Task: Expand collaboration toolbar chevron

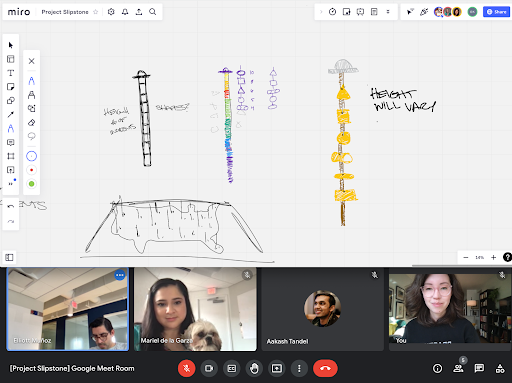Action: 321,12
